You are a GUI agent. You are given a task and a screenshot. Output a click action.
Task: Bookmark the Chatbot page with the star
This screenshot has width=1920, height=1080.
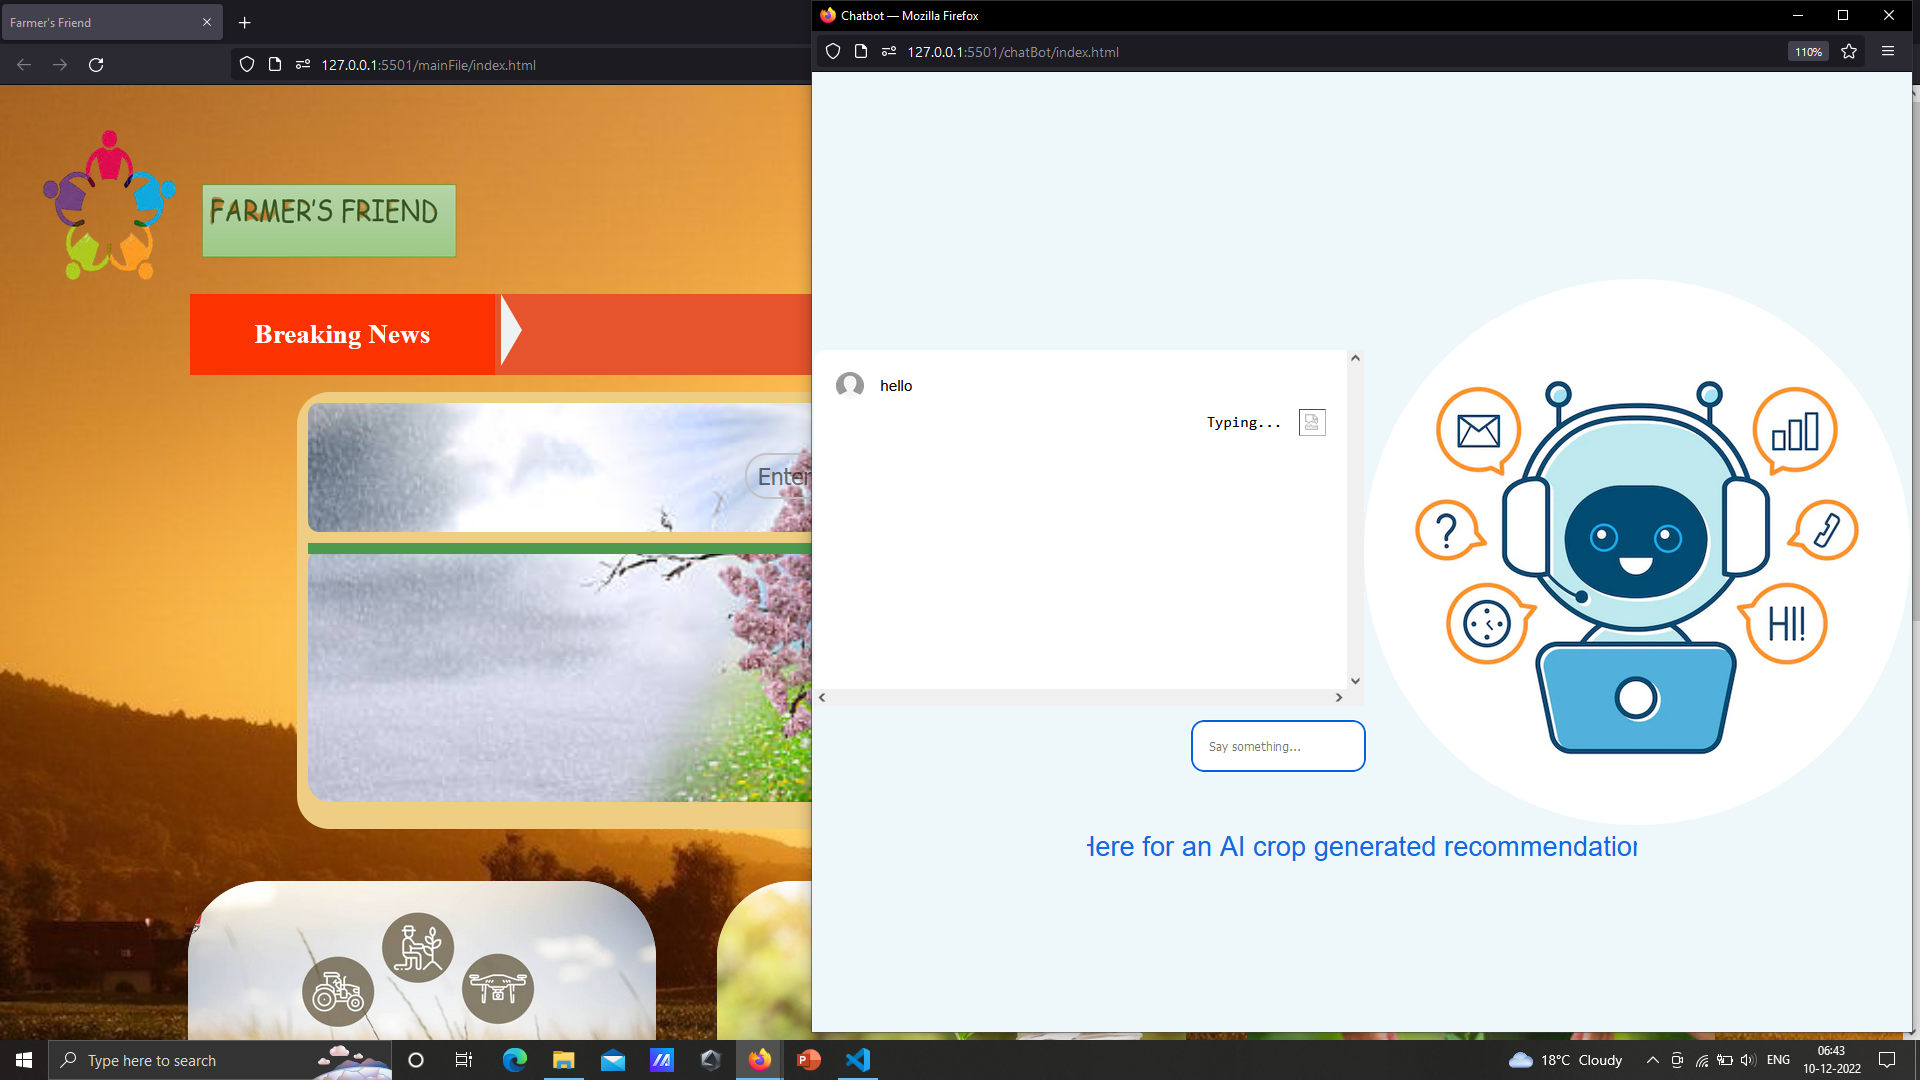pos(1849,51)
